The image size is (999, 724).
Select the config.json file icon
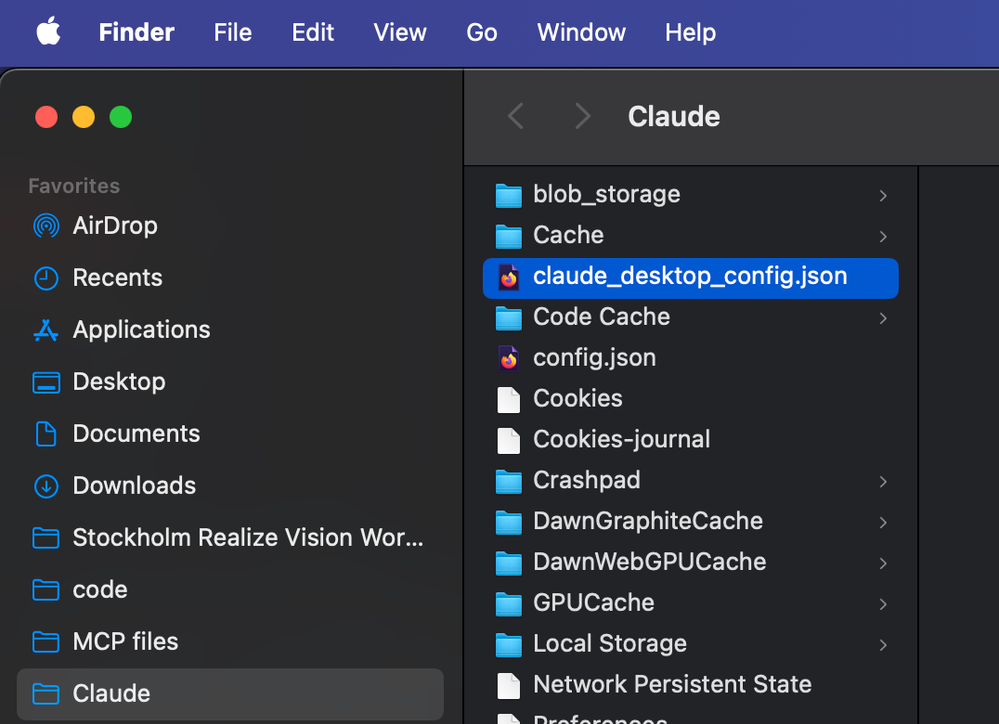pyautogui.click(x=509, y=358)
